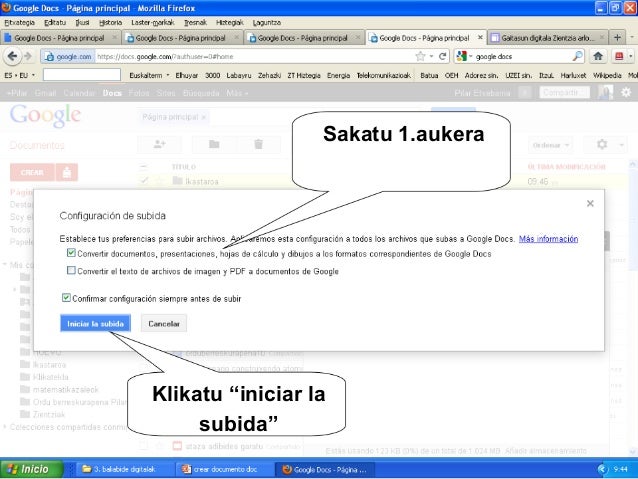
Task: Click the red addon icon beside home
Action: pyautogui.click(x=619, y=56)
